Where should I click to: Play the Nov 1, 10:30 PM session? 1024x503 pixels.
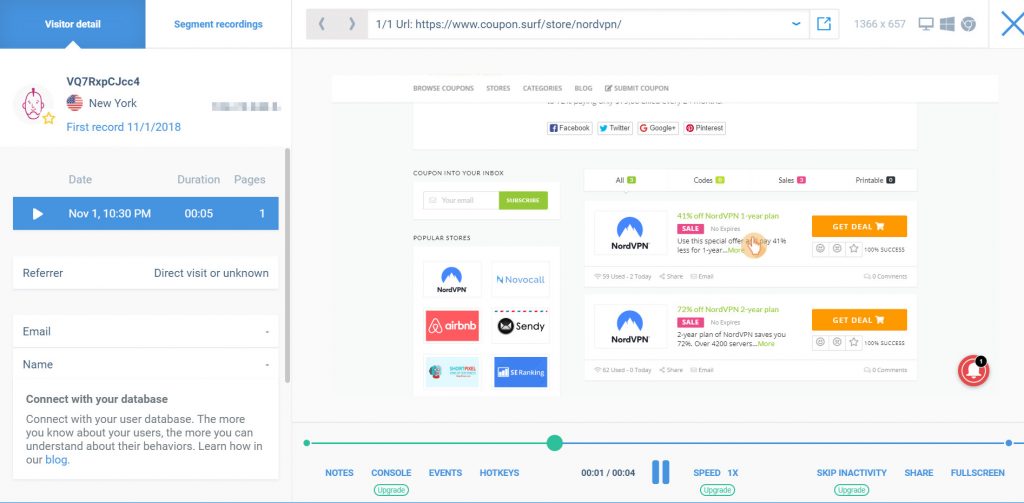click(x=38, y=214)
